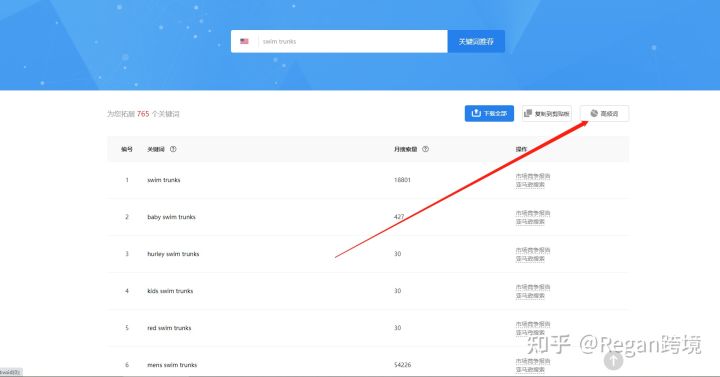This screenshot has height=377, width=720.
Task: Open market competition report for 'kids swim trunks'
Action: pyautogui.click(x=533, y=287)
